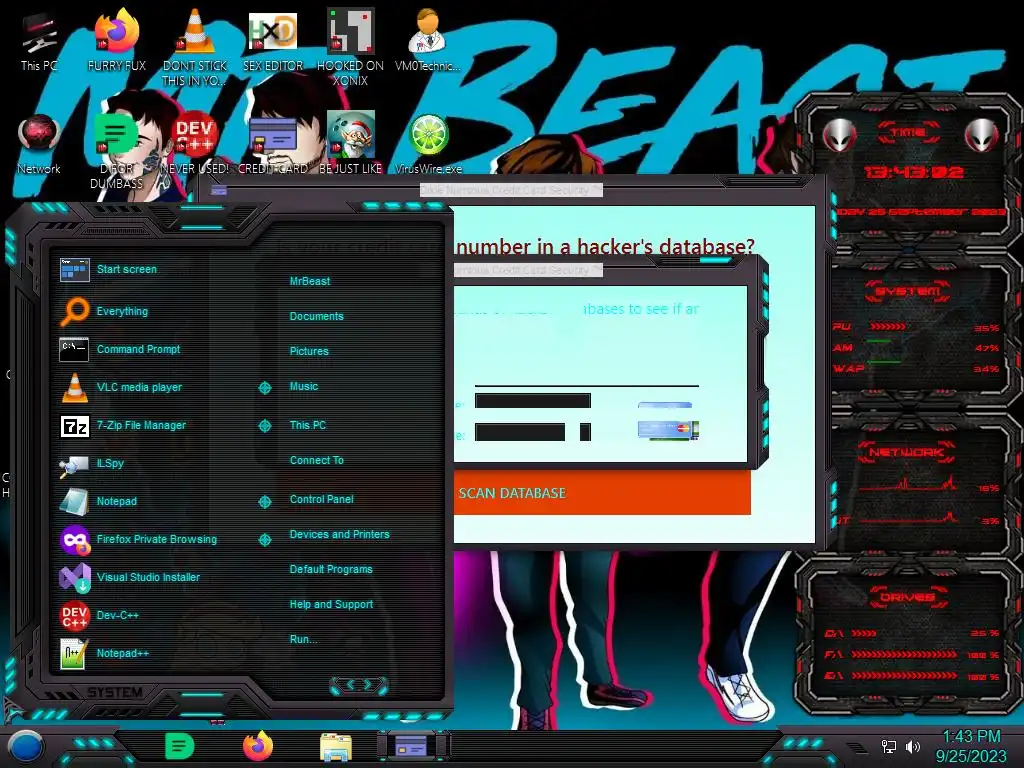Click the Command Prompt icon

[74, 349]
